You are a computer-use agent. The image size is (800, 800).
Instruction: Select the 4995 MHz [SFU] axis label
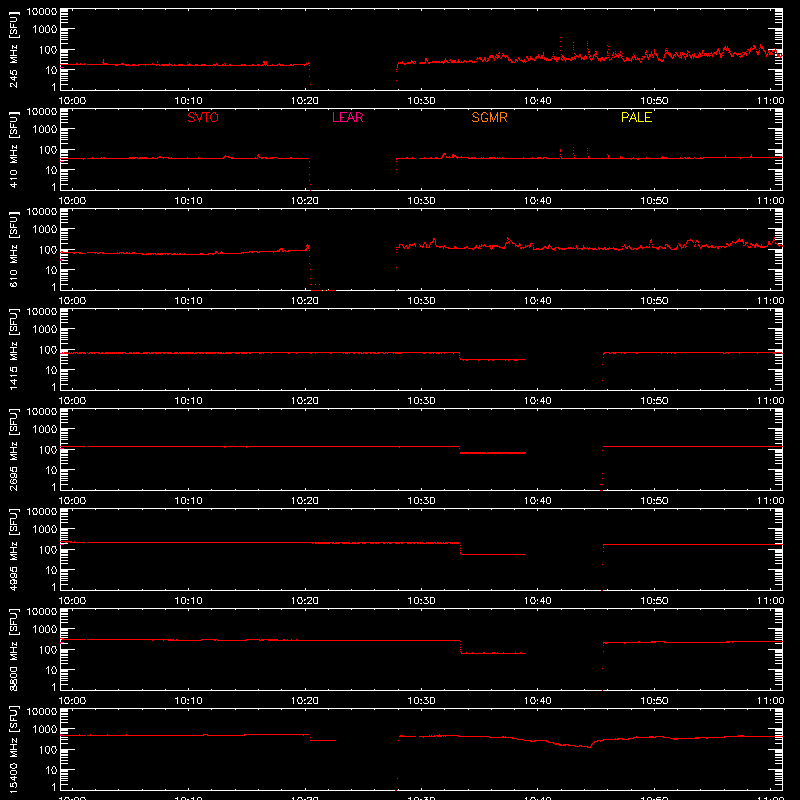(14, 549)
